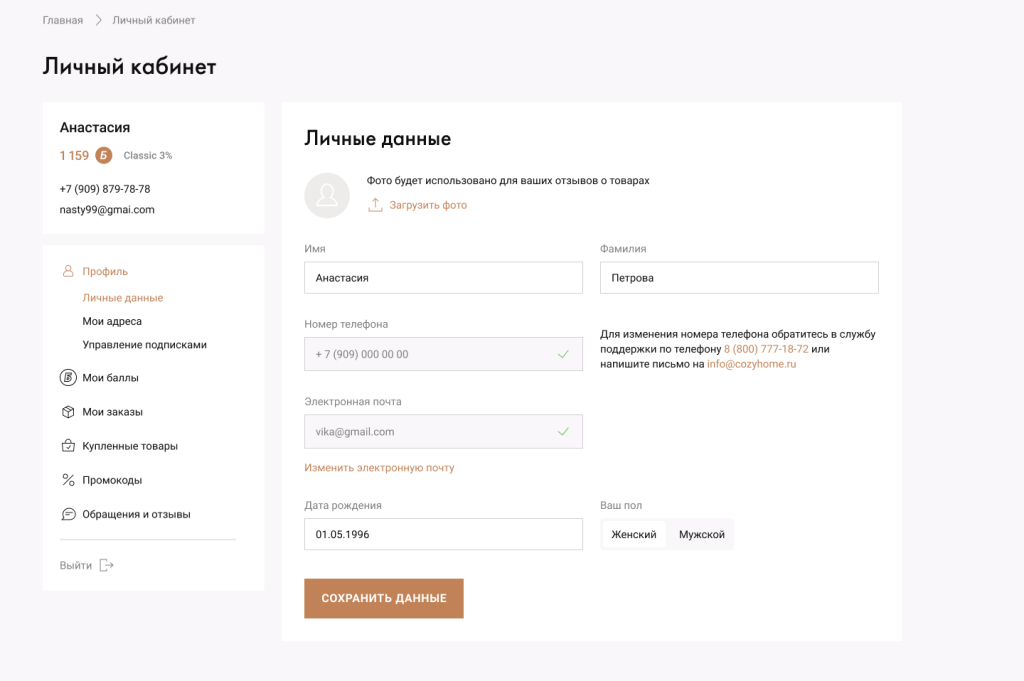The height and width of the screenshot is (681, 1024).
Task: Select Женский gender option
Action: 634,535
